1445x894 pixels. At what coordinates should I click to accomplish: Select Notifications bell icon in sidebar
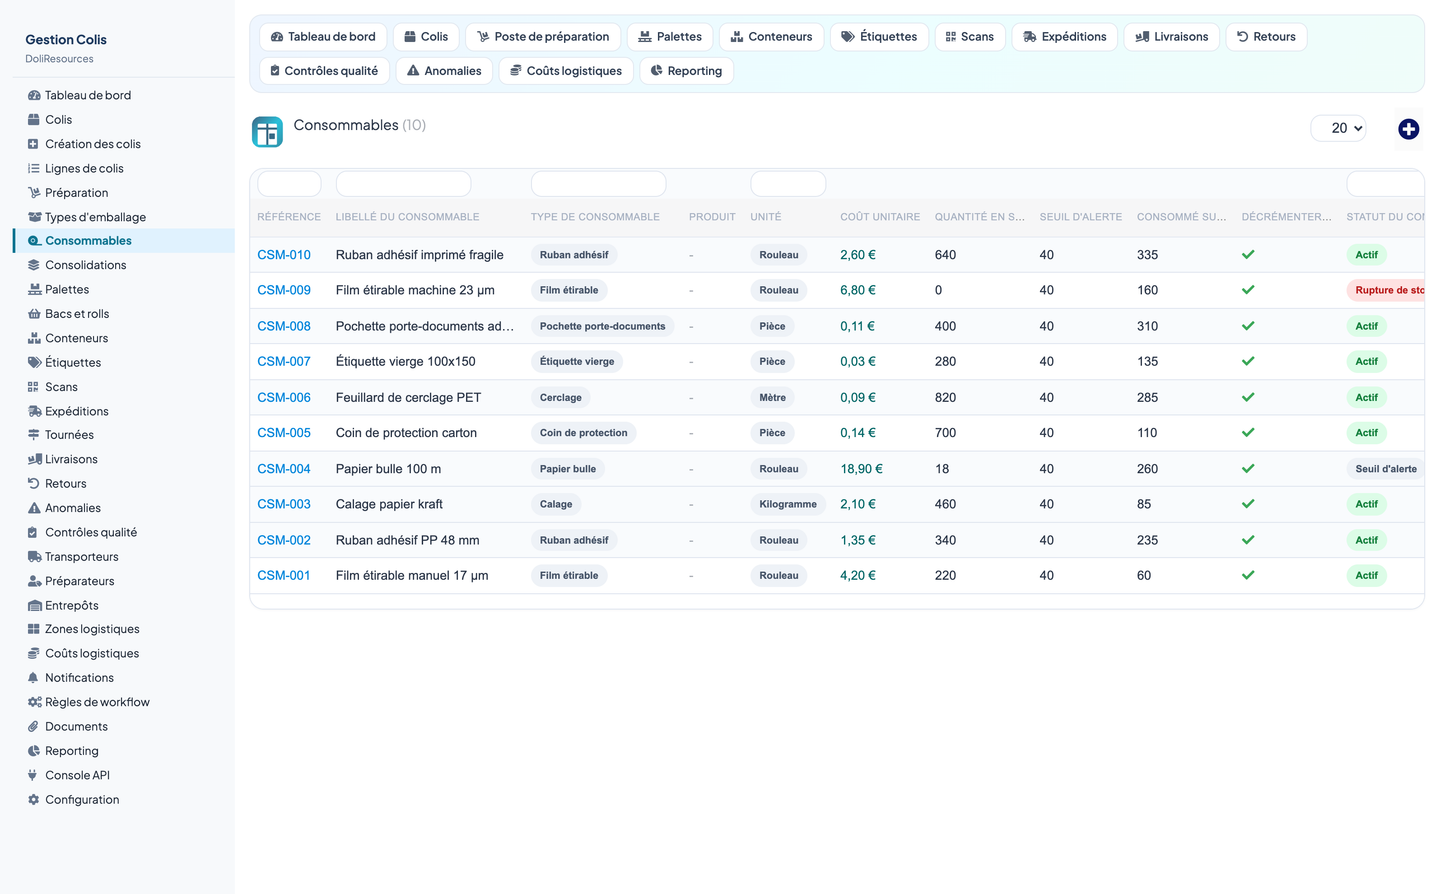click(x=34, y=678)
